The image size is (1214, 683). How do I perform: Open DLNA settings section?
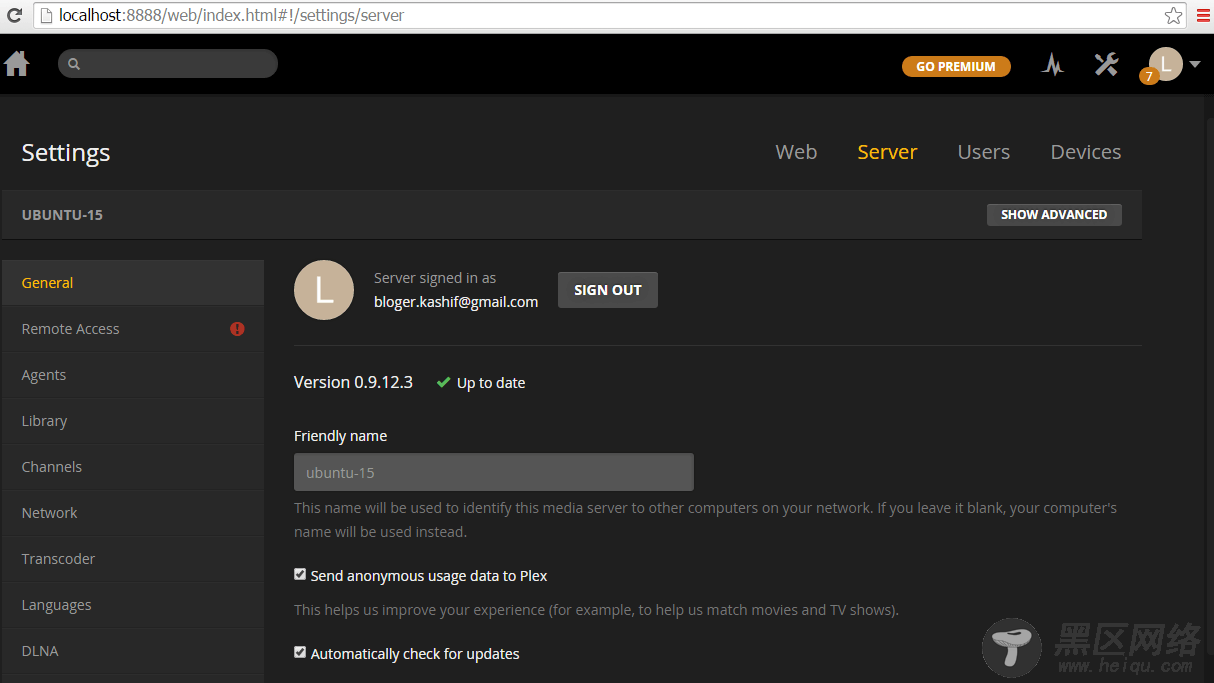point(133,651)
